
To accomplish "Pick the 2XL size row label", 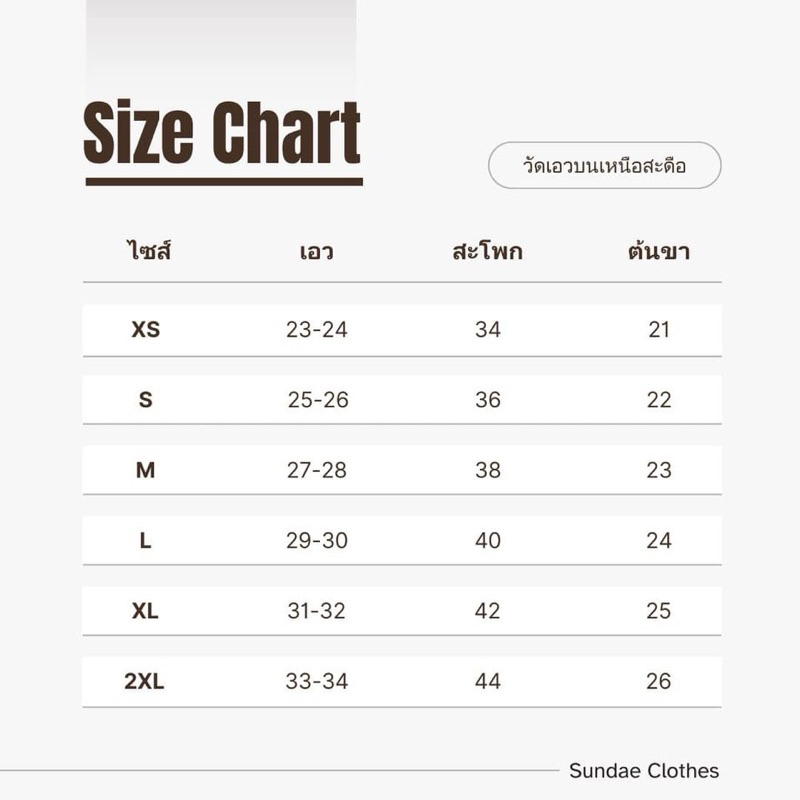I will pyautogui.click(x=145, y=681).
